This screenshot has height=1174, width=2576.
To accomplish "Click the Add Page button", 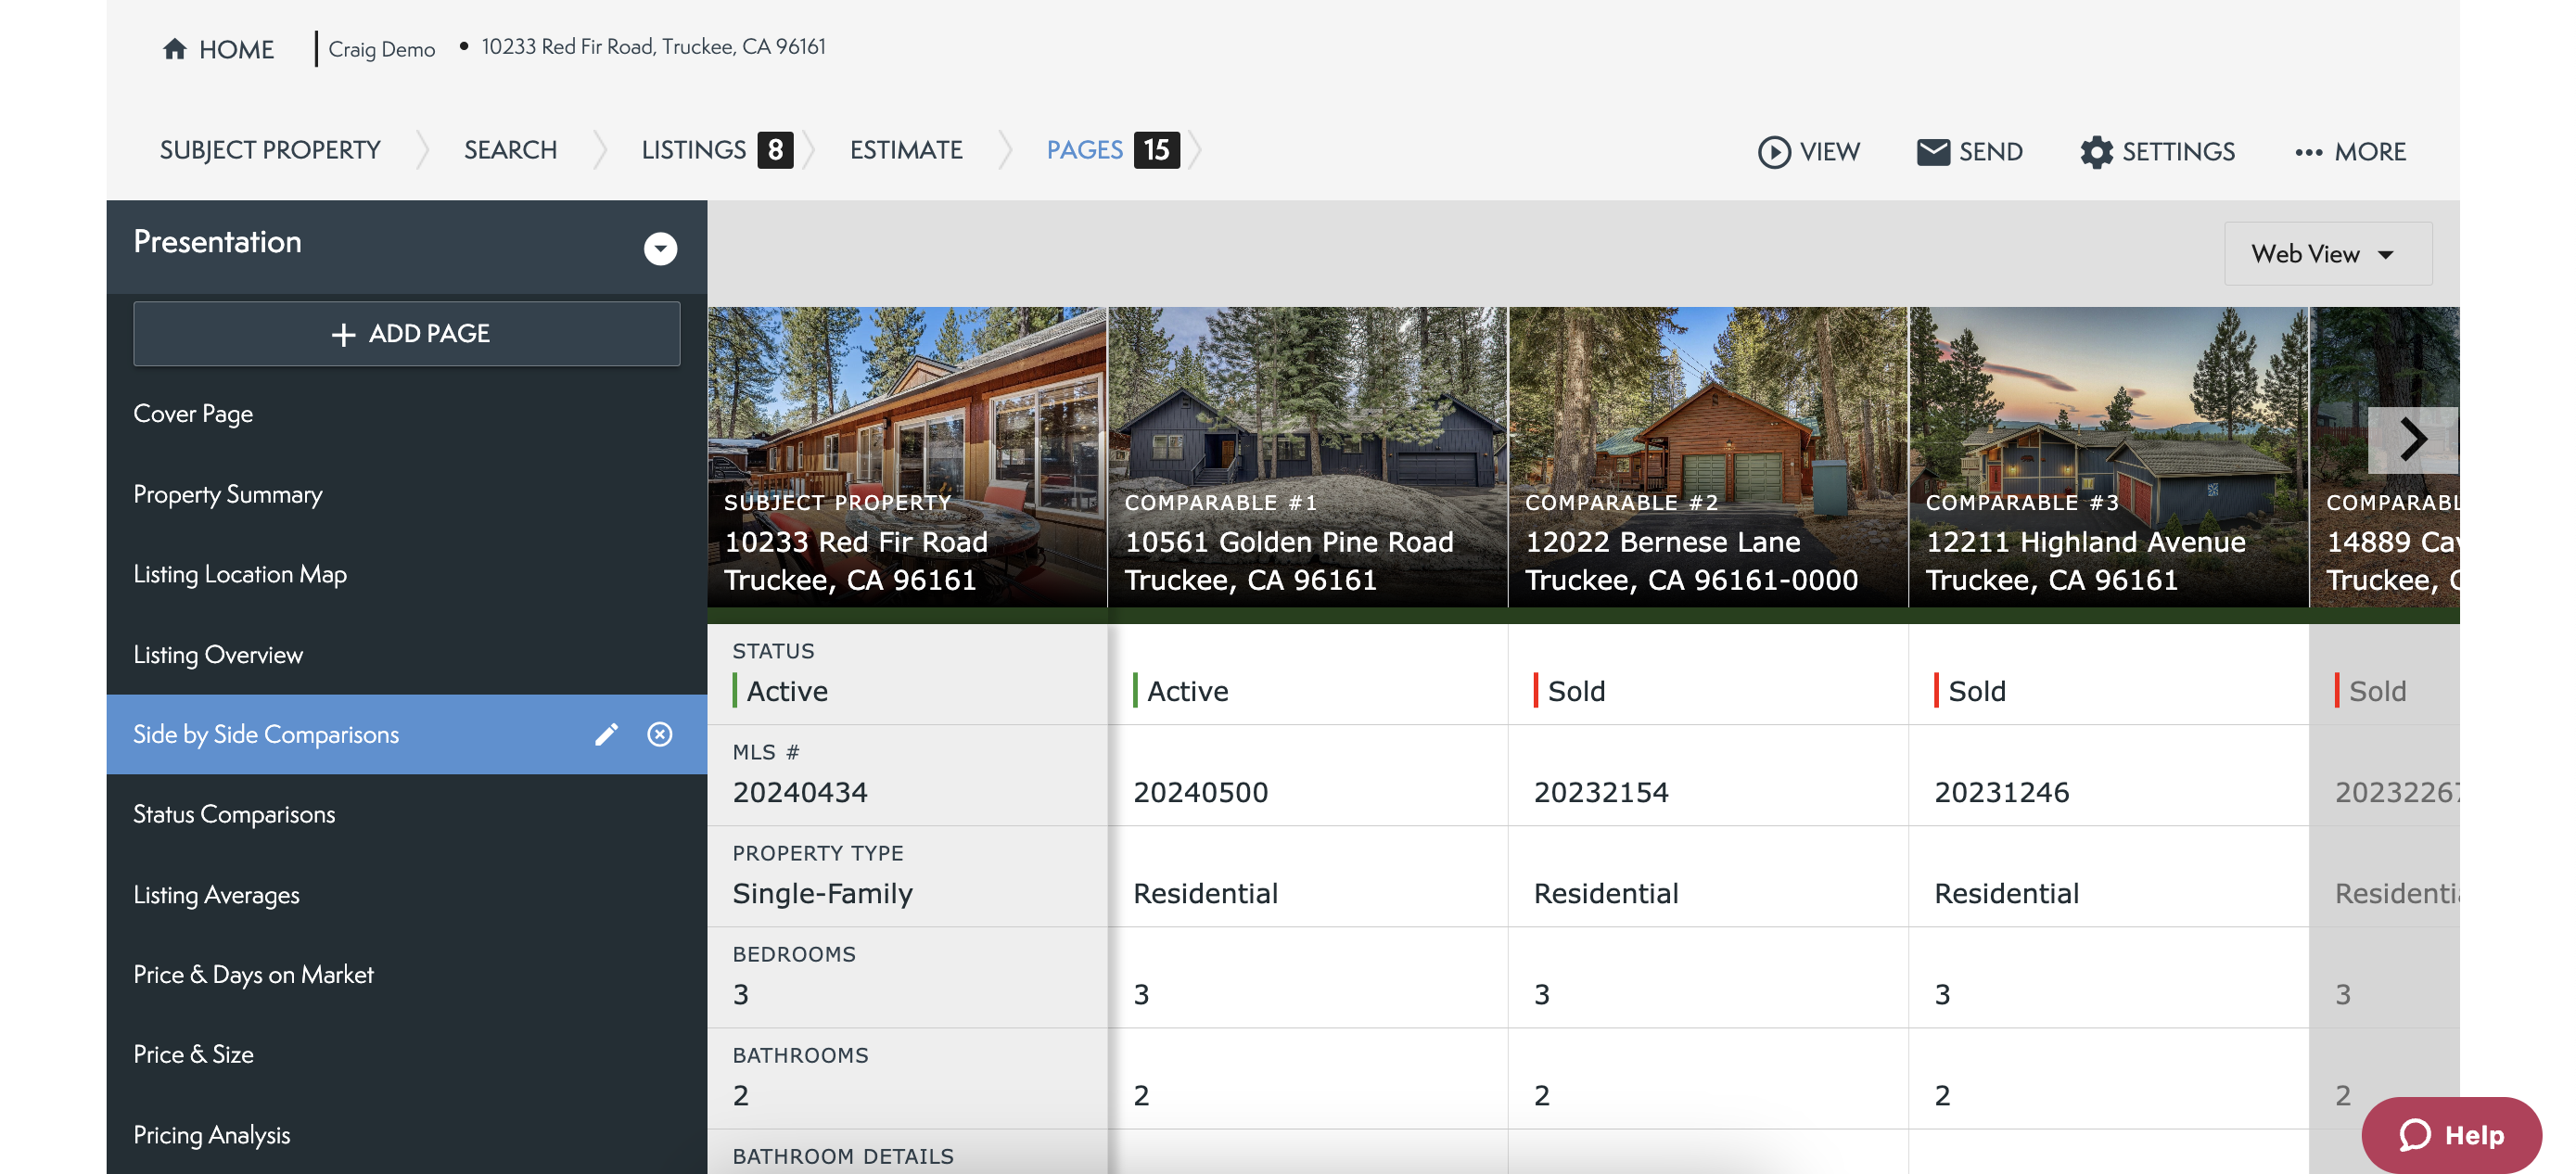I will tap(407, 333).
